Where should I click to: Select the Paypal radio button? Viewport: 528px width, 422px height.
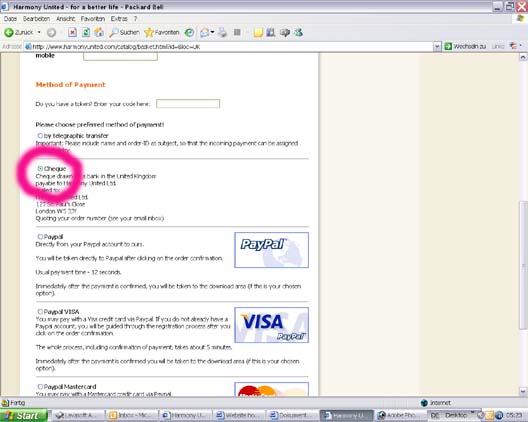pos(40,237)
